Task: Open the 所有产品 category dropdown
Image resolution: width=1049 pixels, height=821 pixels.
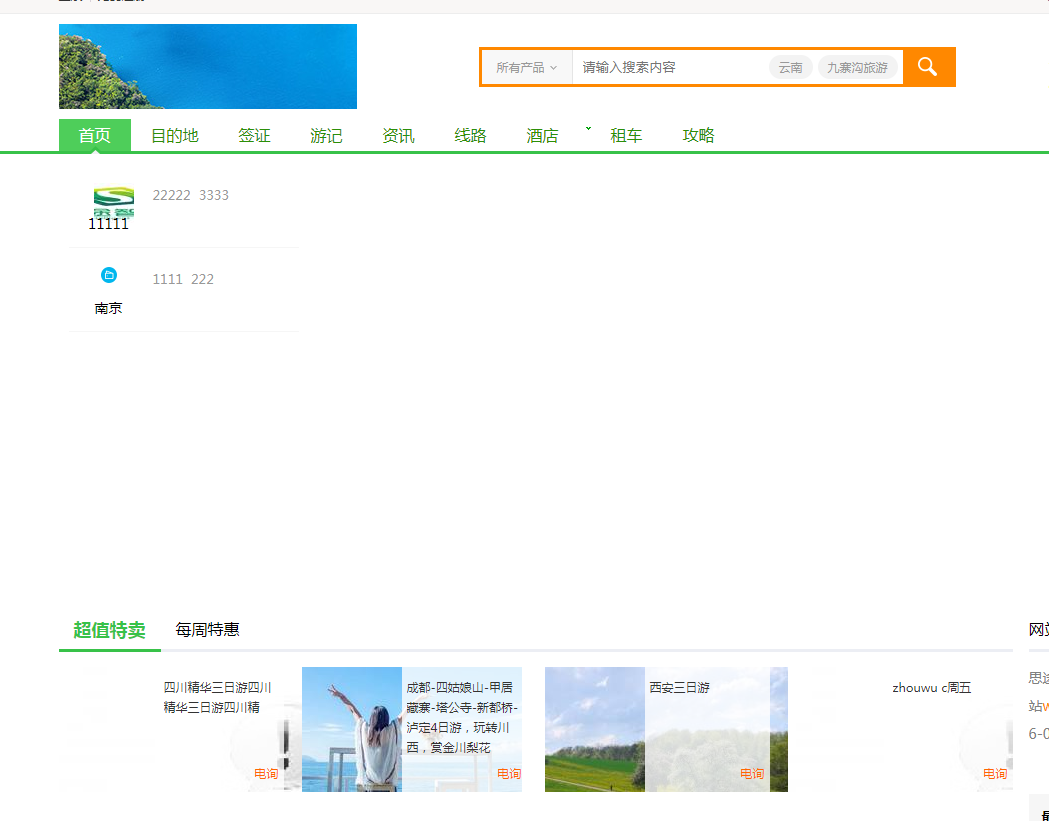Action: point(526,68)
